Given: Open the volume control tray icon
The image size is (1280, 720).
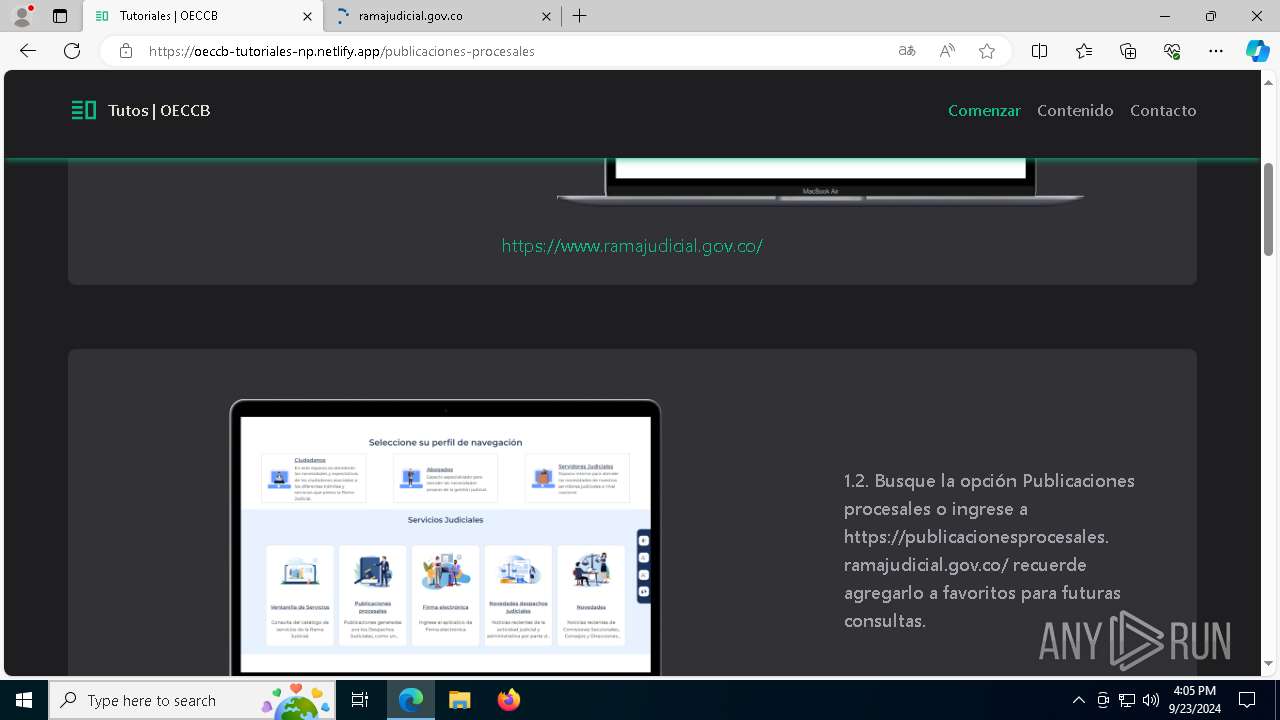Looking at the screenshot, I should 1151,700.
